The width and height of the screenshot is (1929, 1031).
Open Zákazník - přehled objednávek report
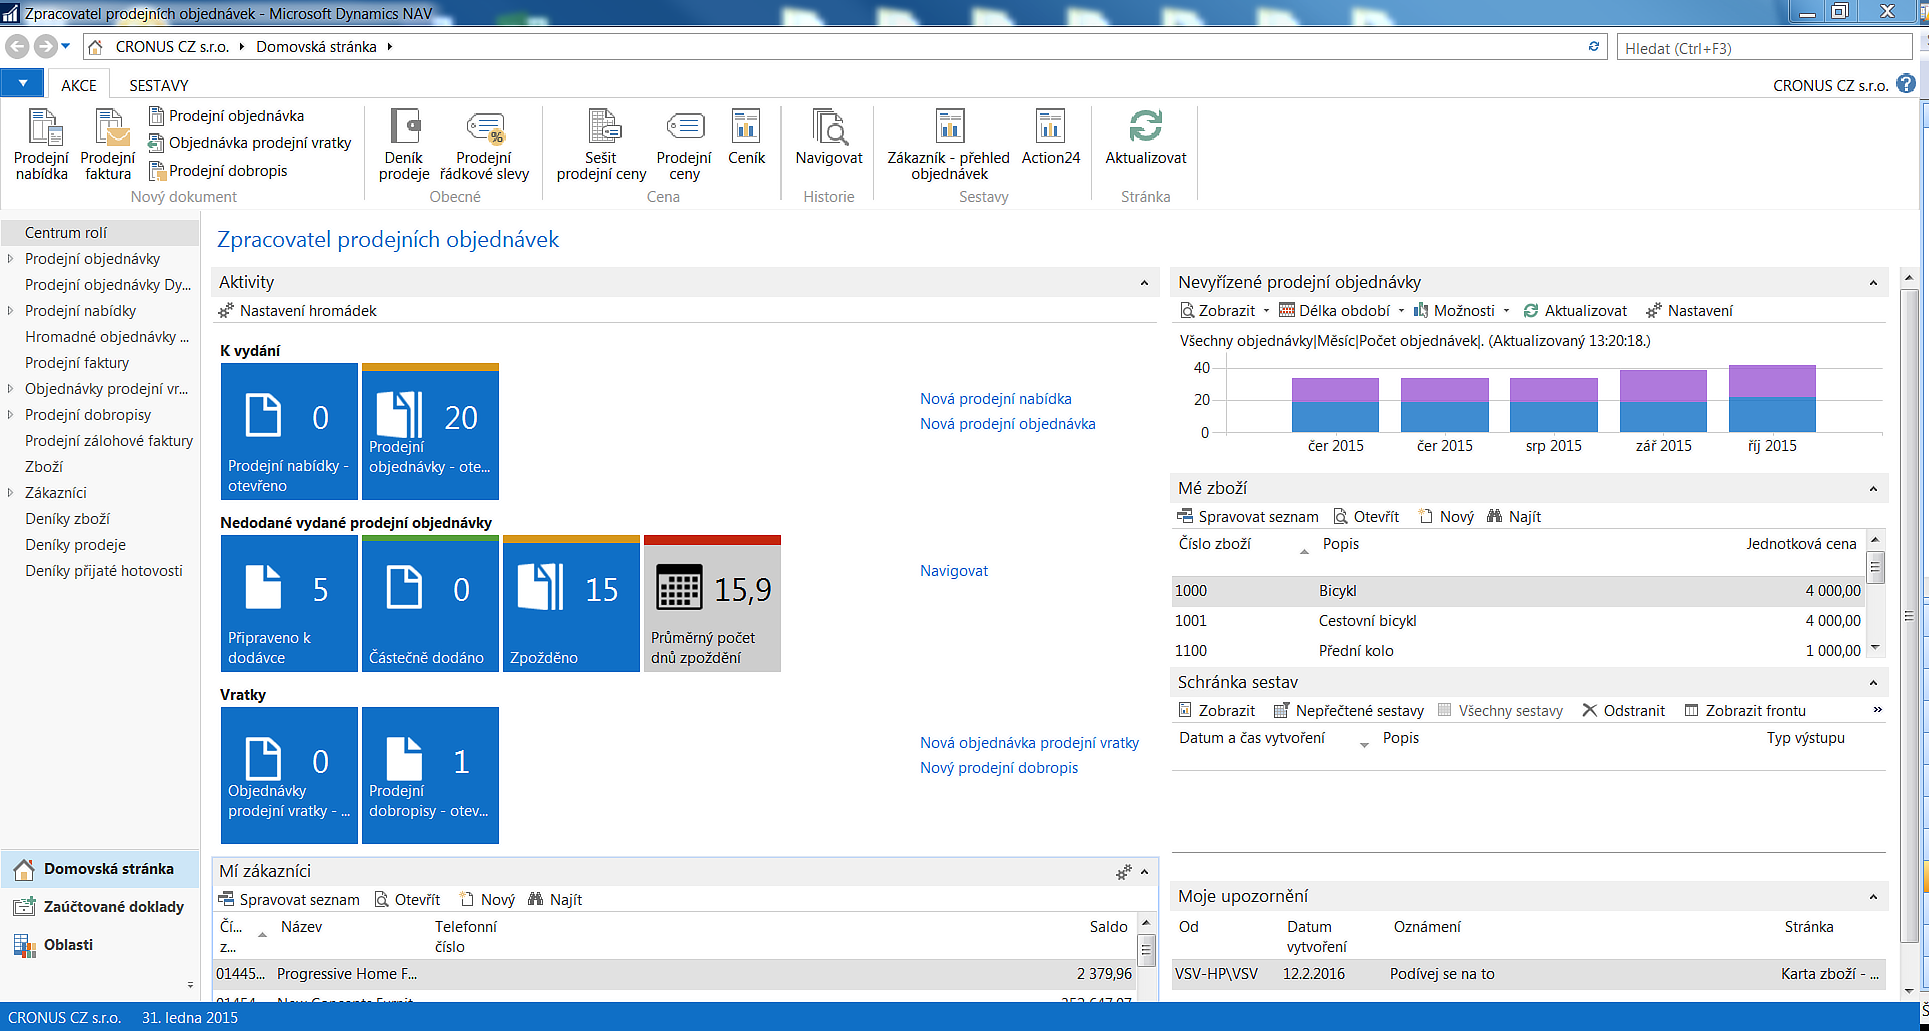click(x=948, y=145)
